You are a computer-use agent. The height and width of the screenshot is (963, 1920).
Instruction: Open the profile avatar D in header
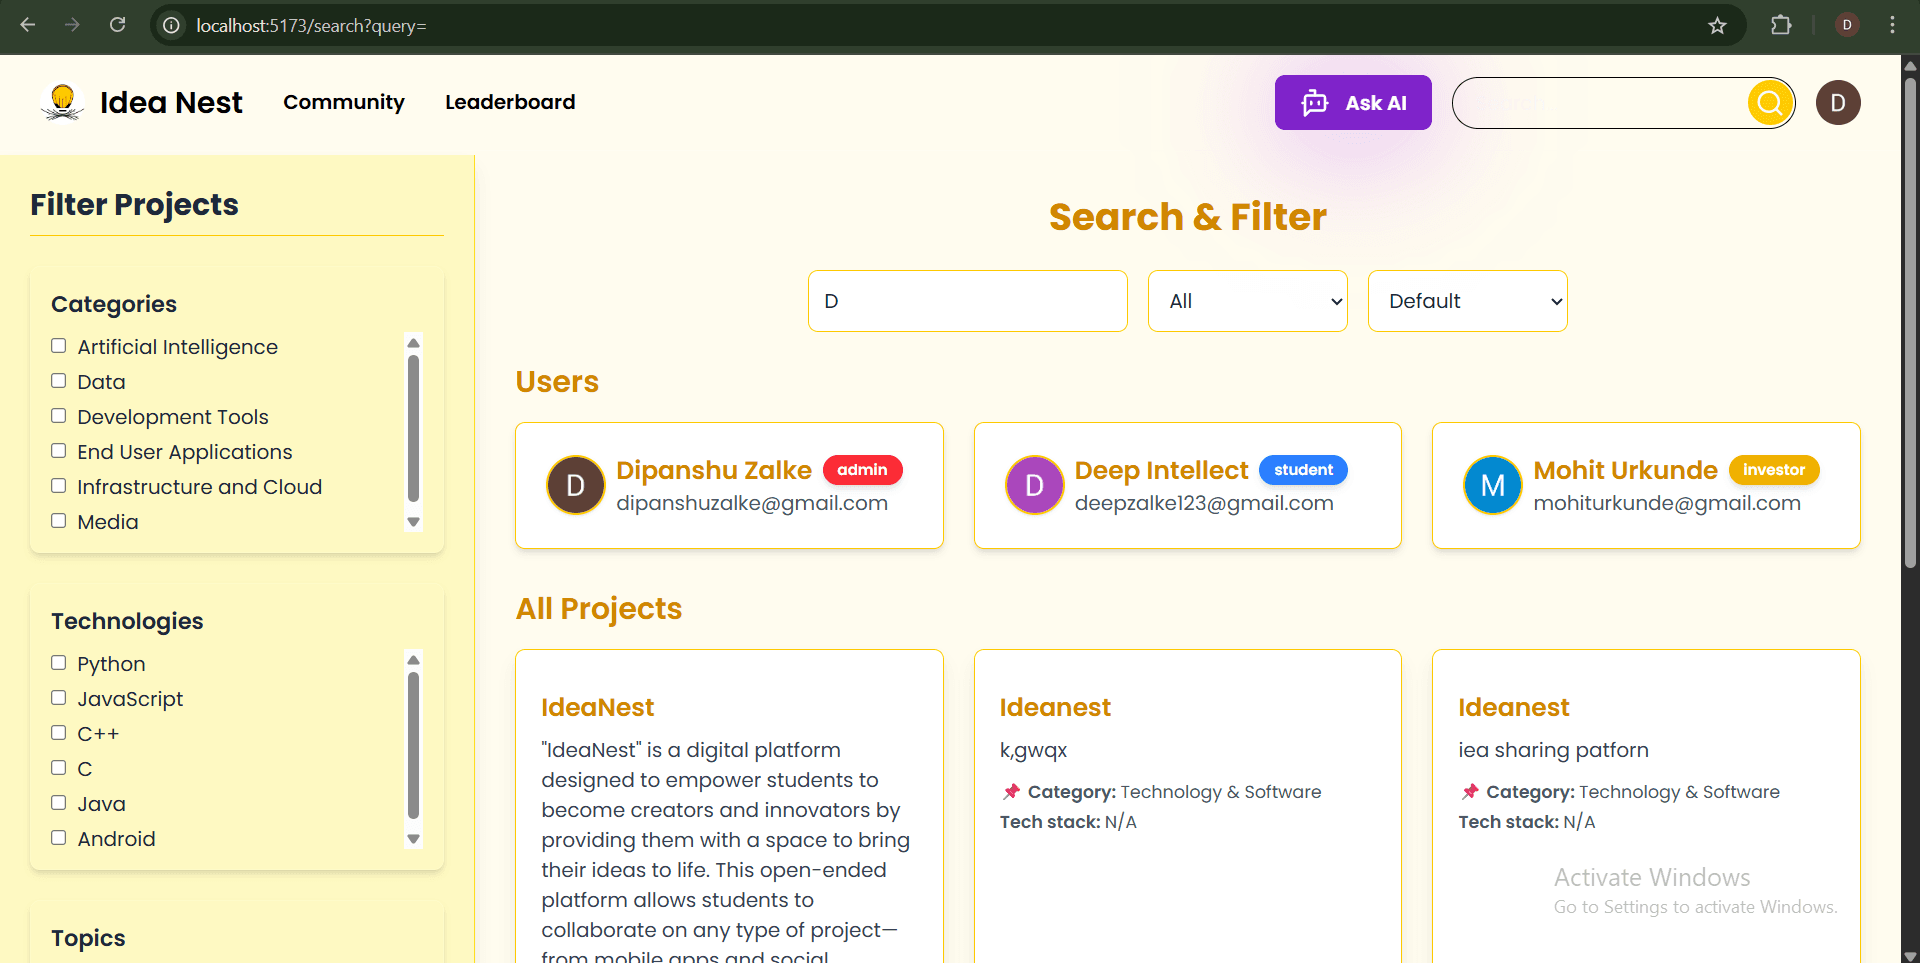pyautogui.click(x=1838, y=103)
